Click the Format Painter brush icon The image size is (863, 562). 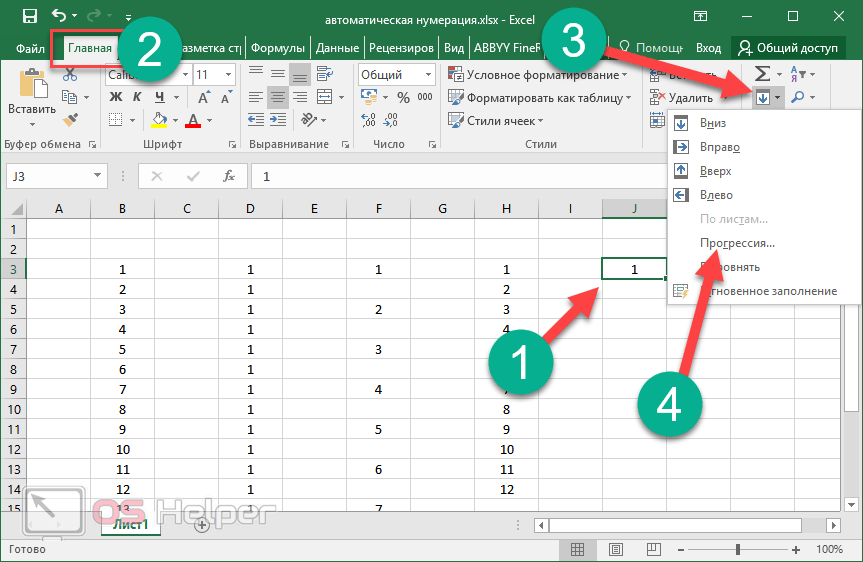point(70,119)
